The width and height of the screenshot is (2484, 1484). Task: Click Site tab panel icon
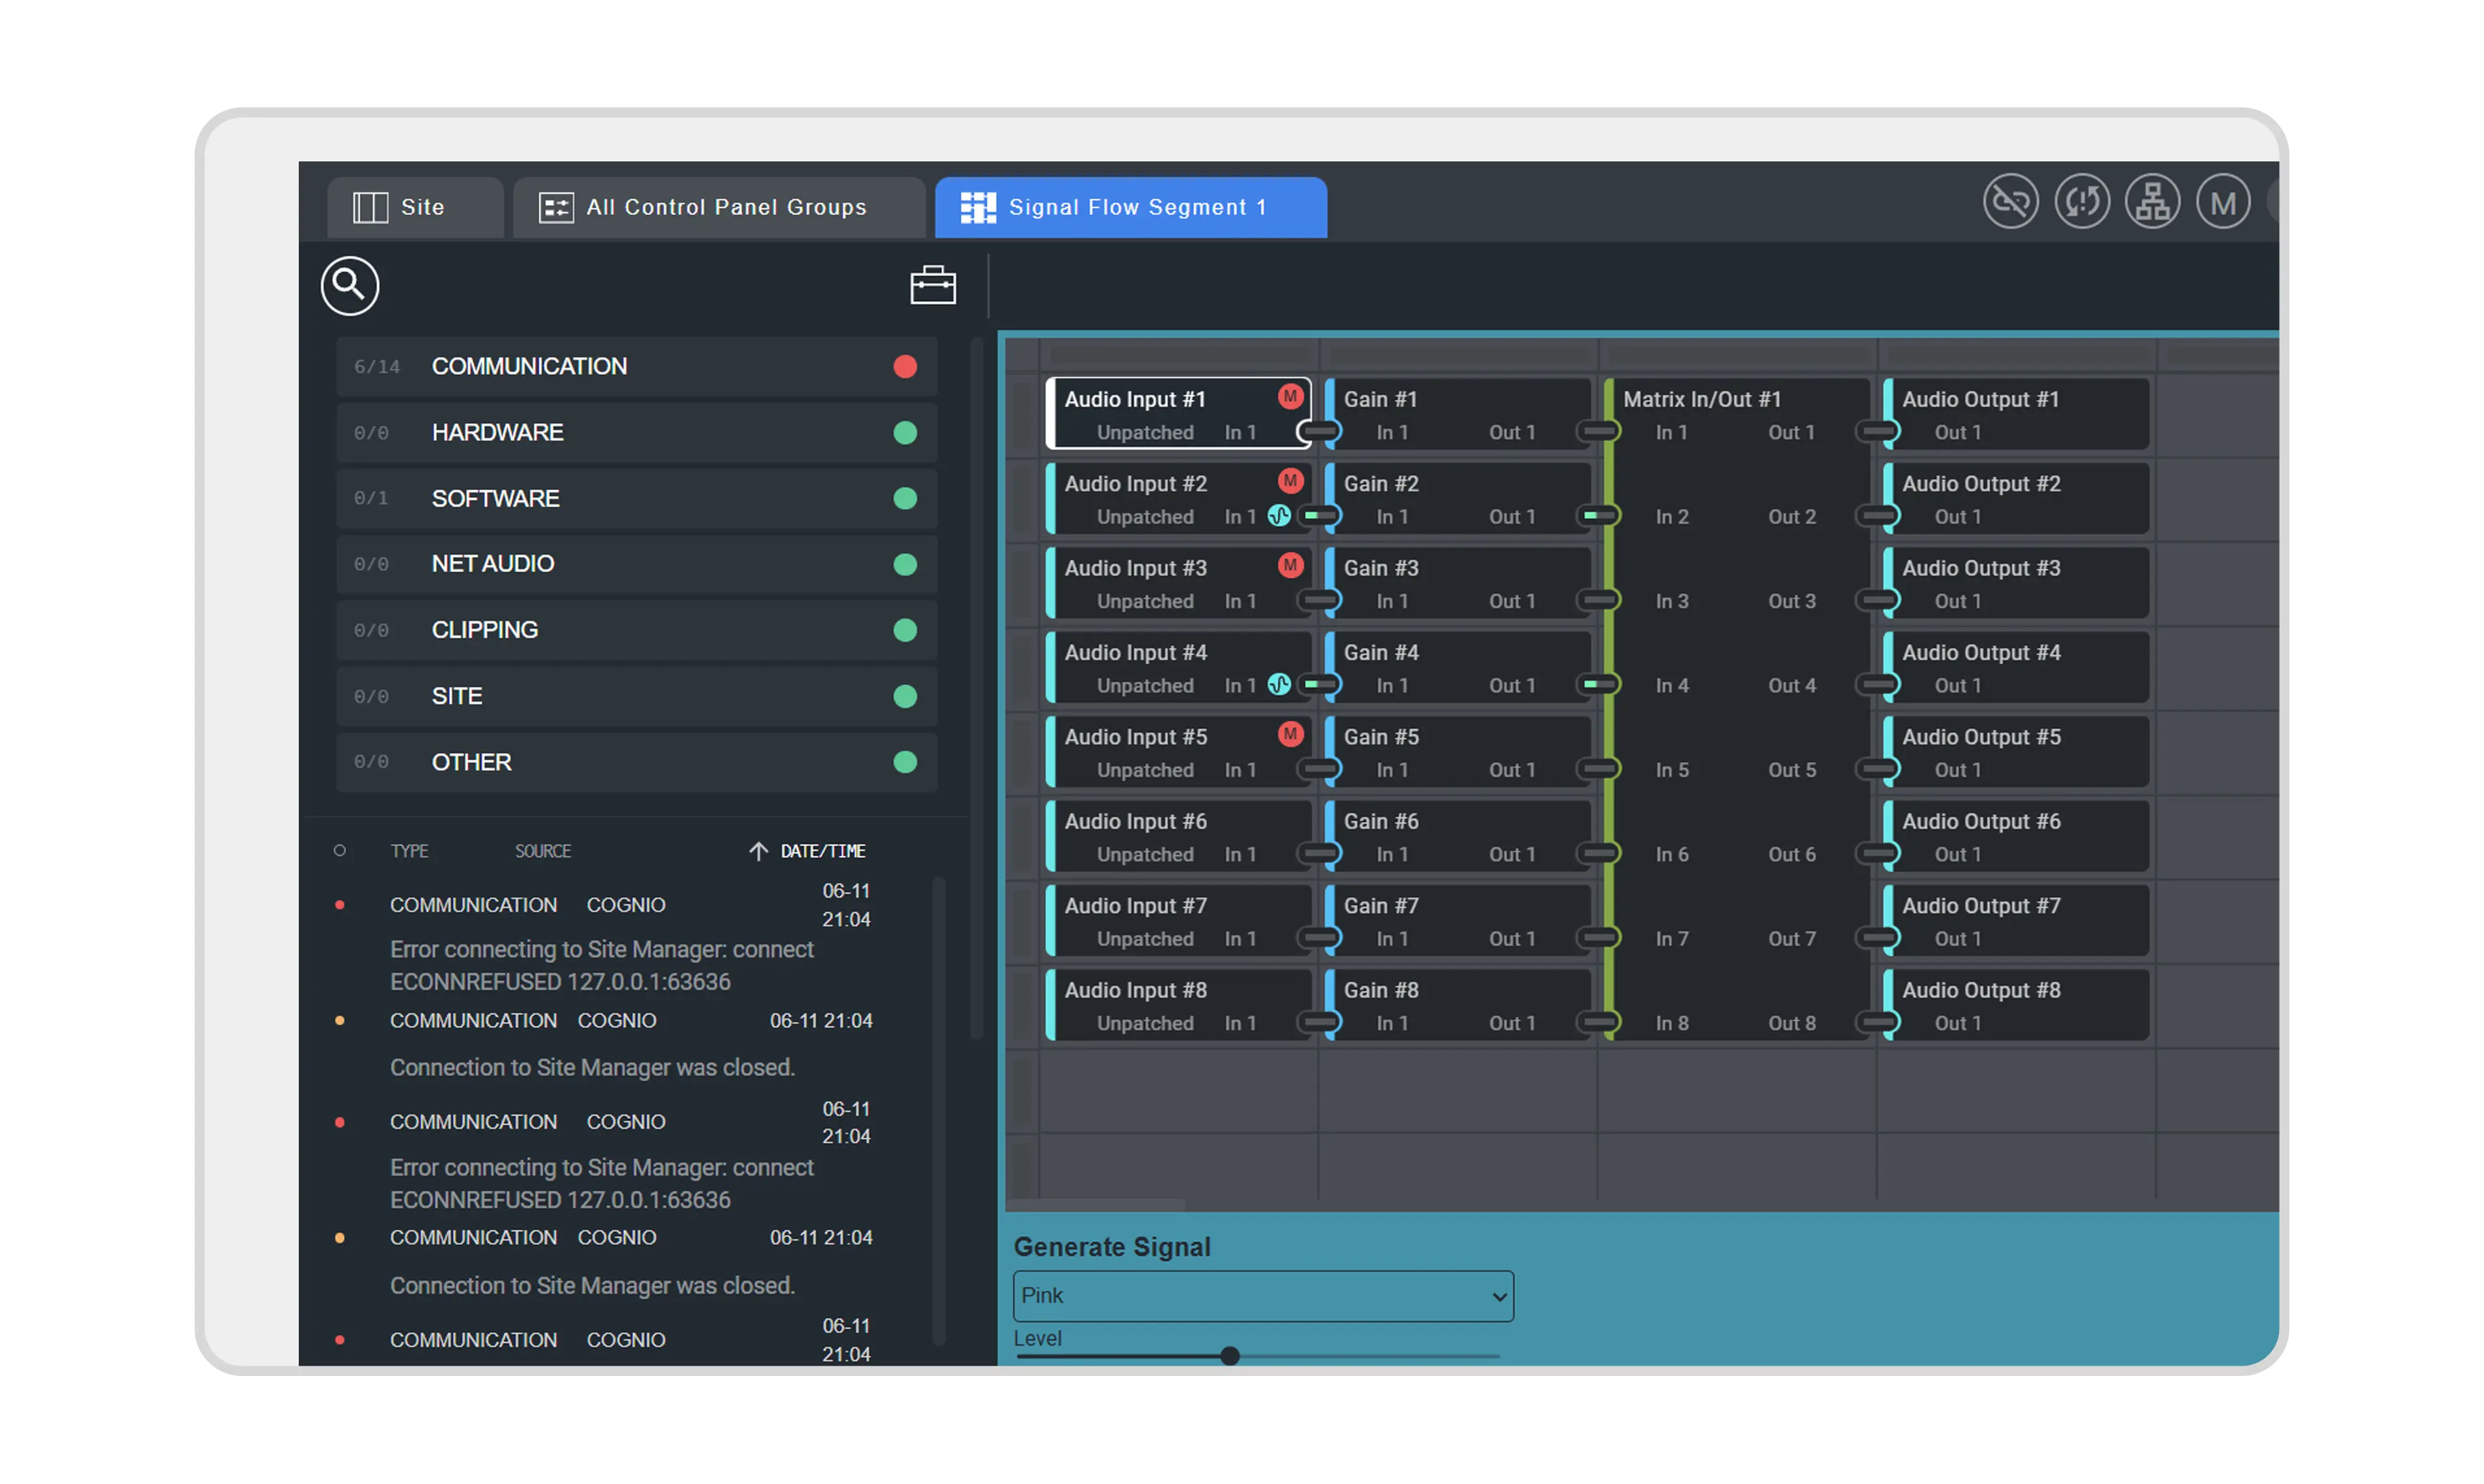370,208
